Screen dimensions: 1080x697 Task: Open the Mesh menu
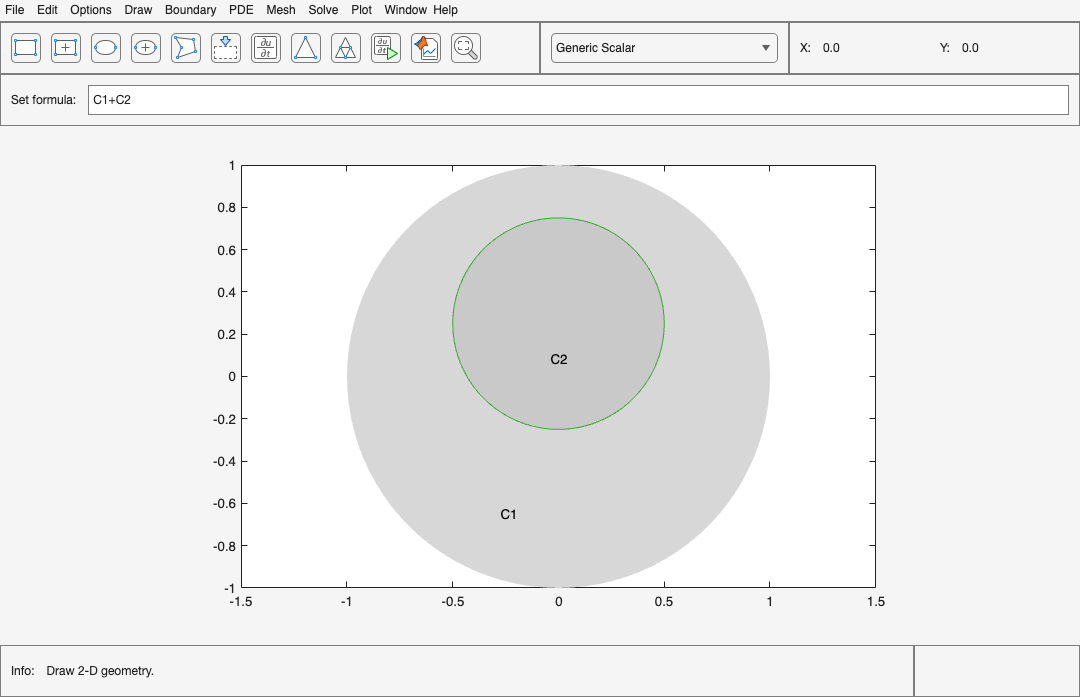(x=281, y=10)
